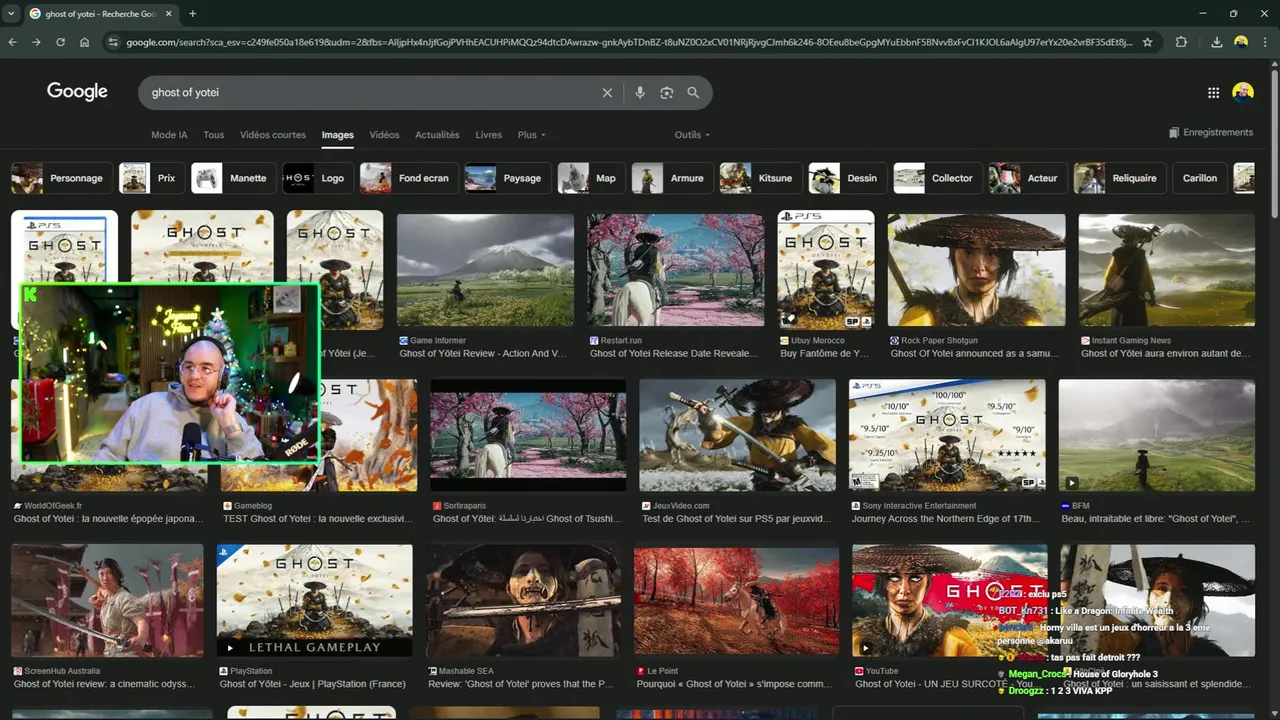The height and width of the screenshot is (720, 1280).
Task: Filter images by Personnage chip
Action: (x=60, y=178)
